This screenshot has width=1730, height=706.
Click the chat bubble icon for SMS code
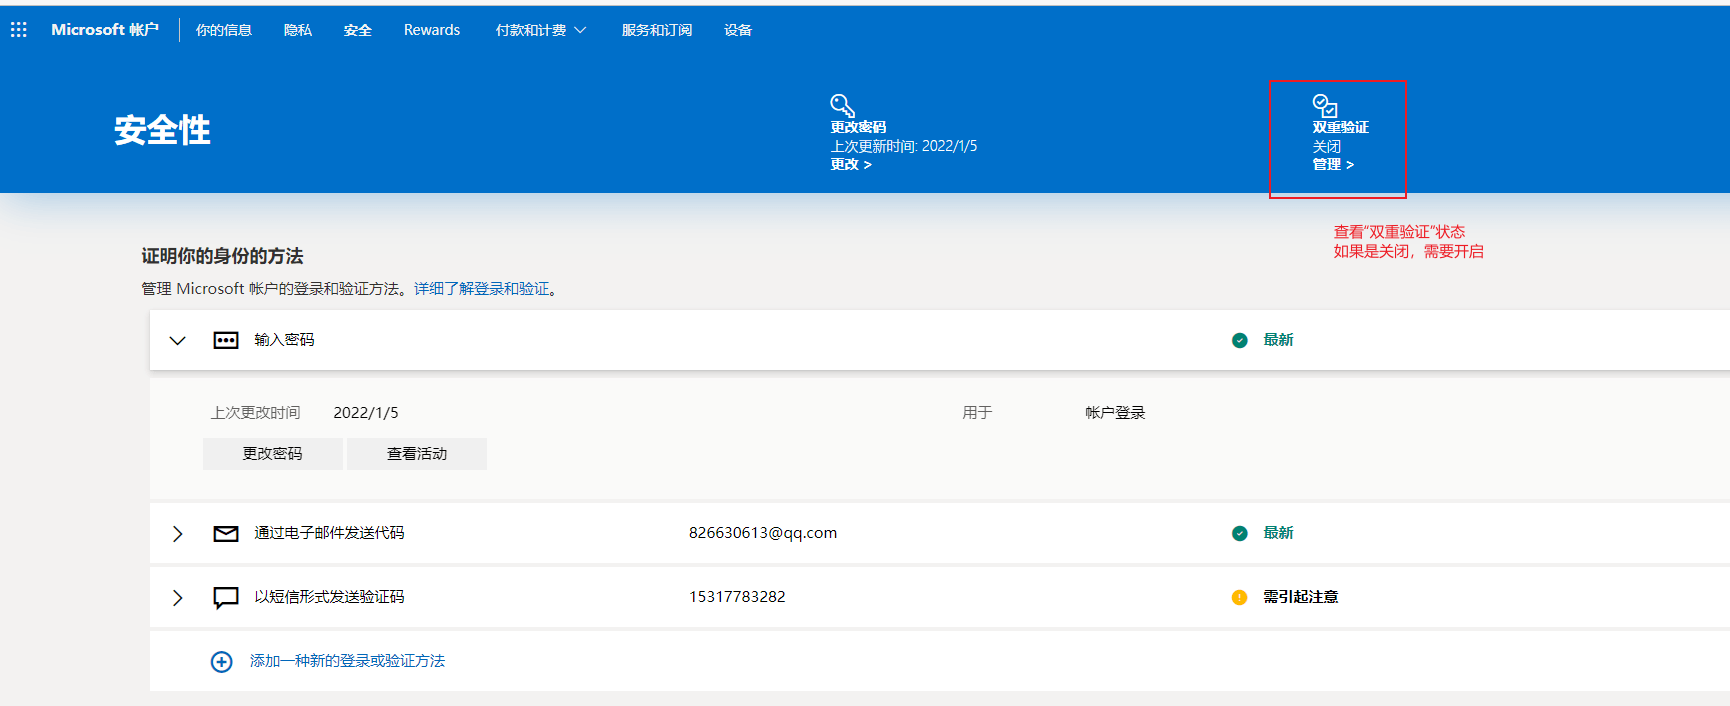226,597
